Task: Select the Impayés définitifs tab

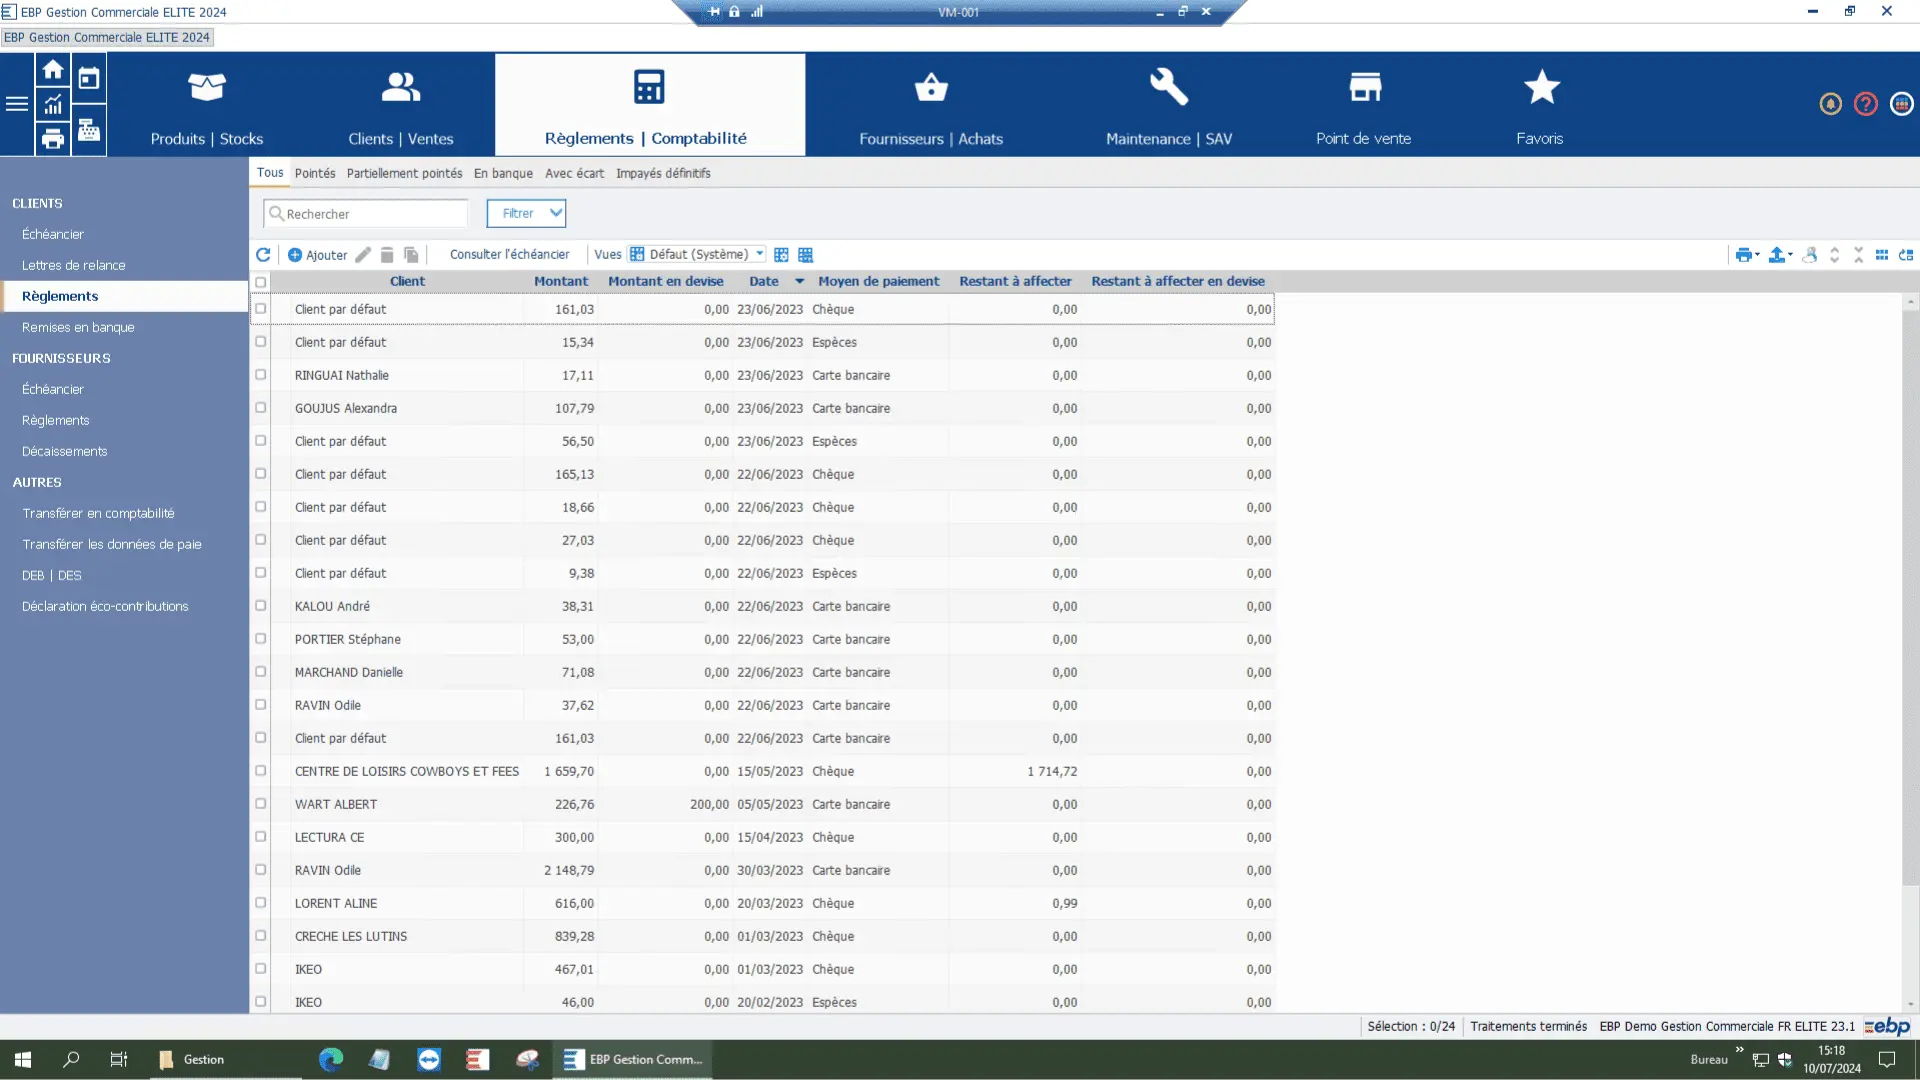Action: [663, 173]
